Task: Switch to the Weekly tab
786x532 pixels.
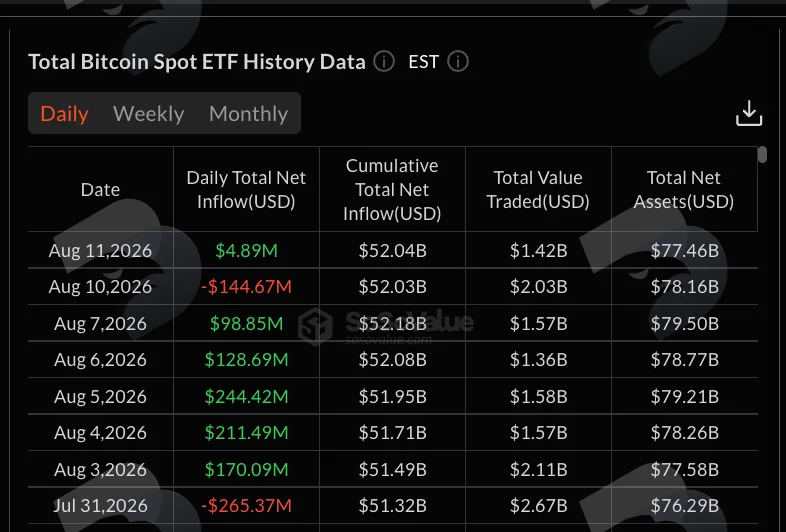Action: click(x=148, y=113)
